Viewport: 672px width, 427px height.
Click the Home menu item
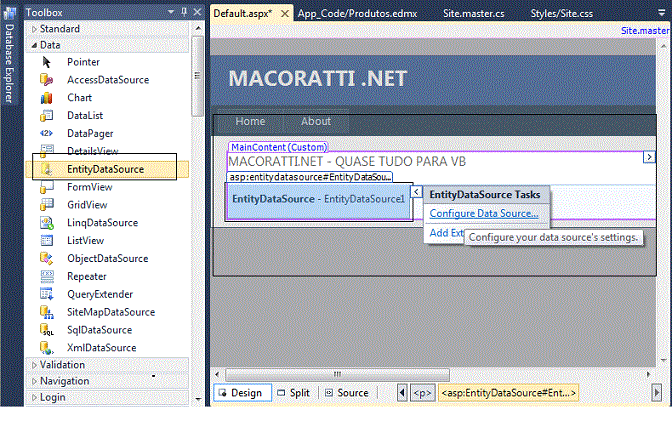point(250,122)
